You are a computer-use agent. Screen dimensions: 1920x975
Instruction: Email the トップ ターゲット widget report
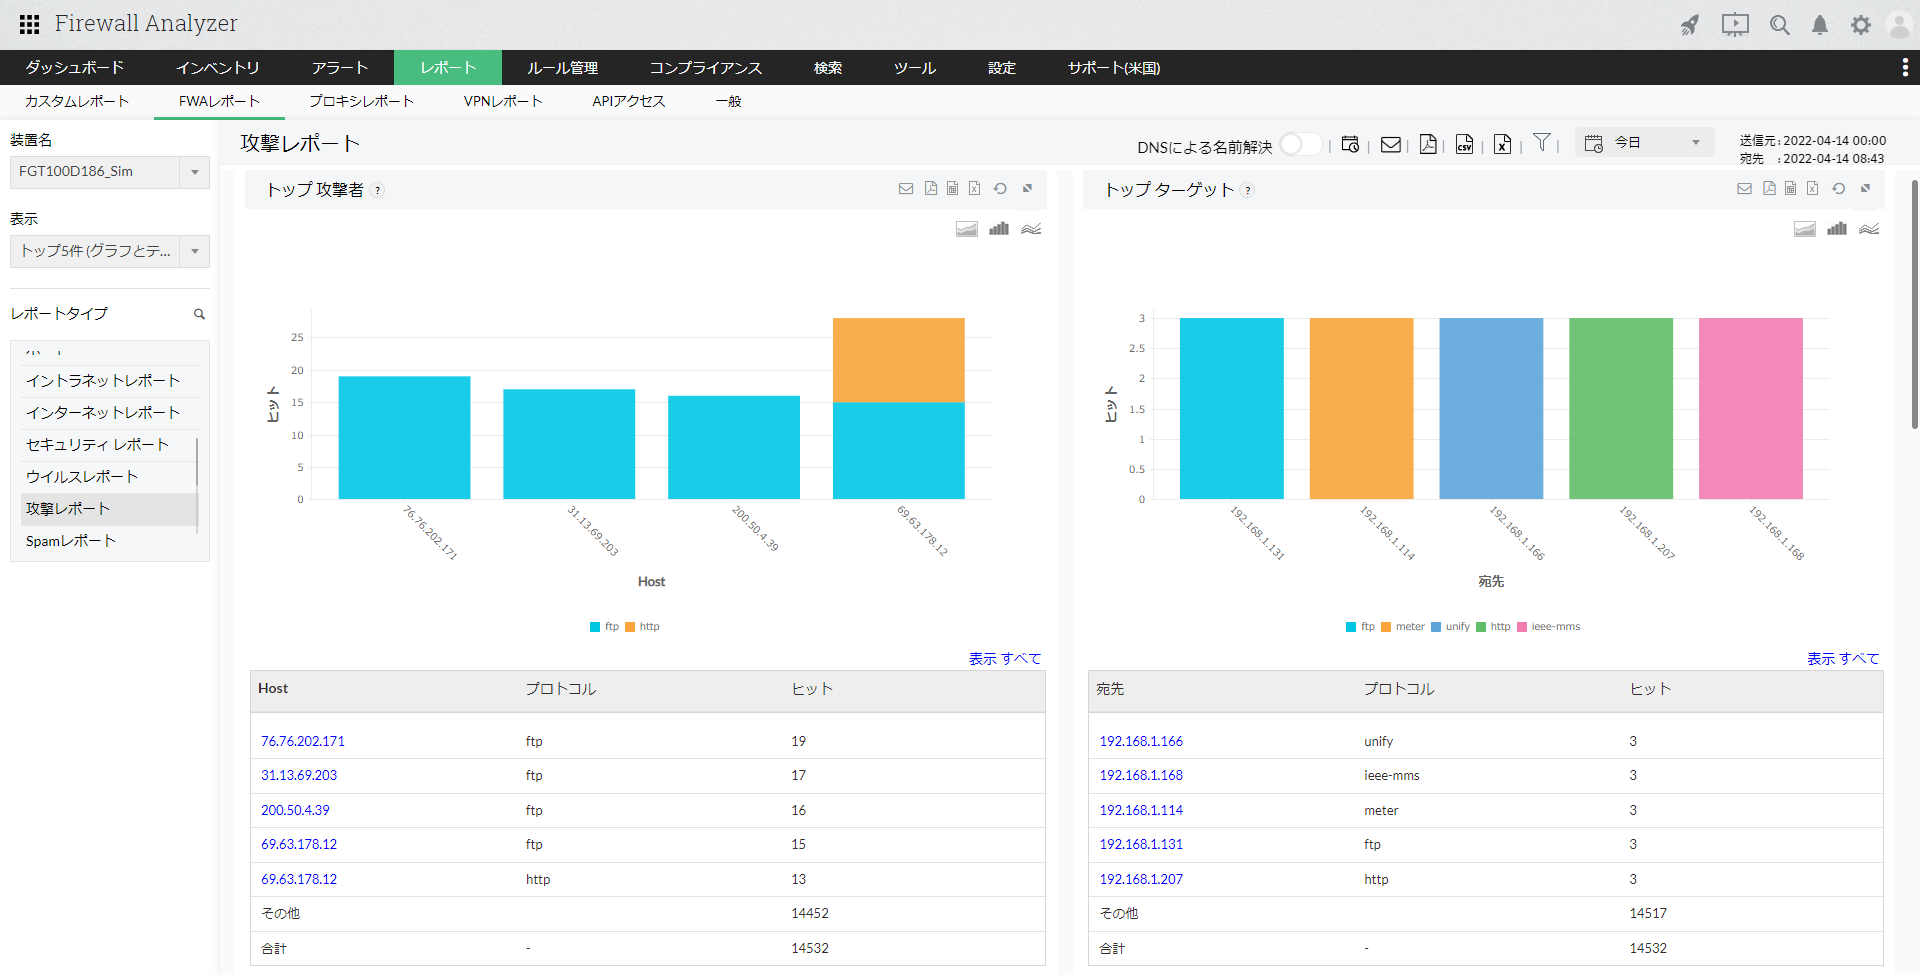click(x=1744, y=189)
